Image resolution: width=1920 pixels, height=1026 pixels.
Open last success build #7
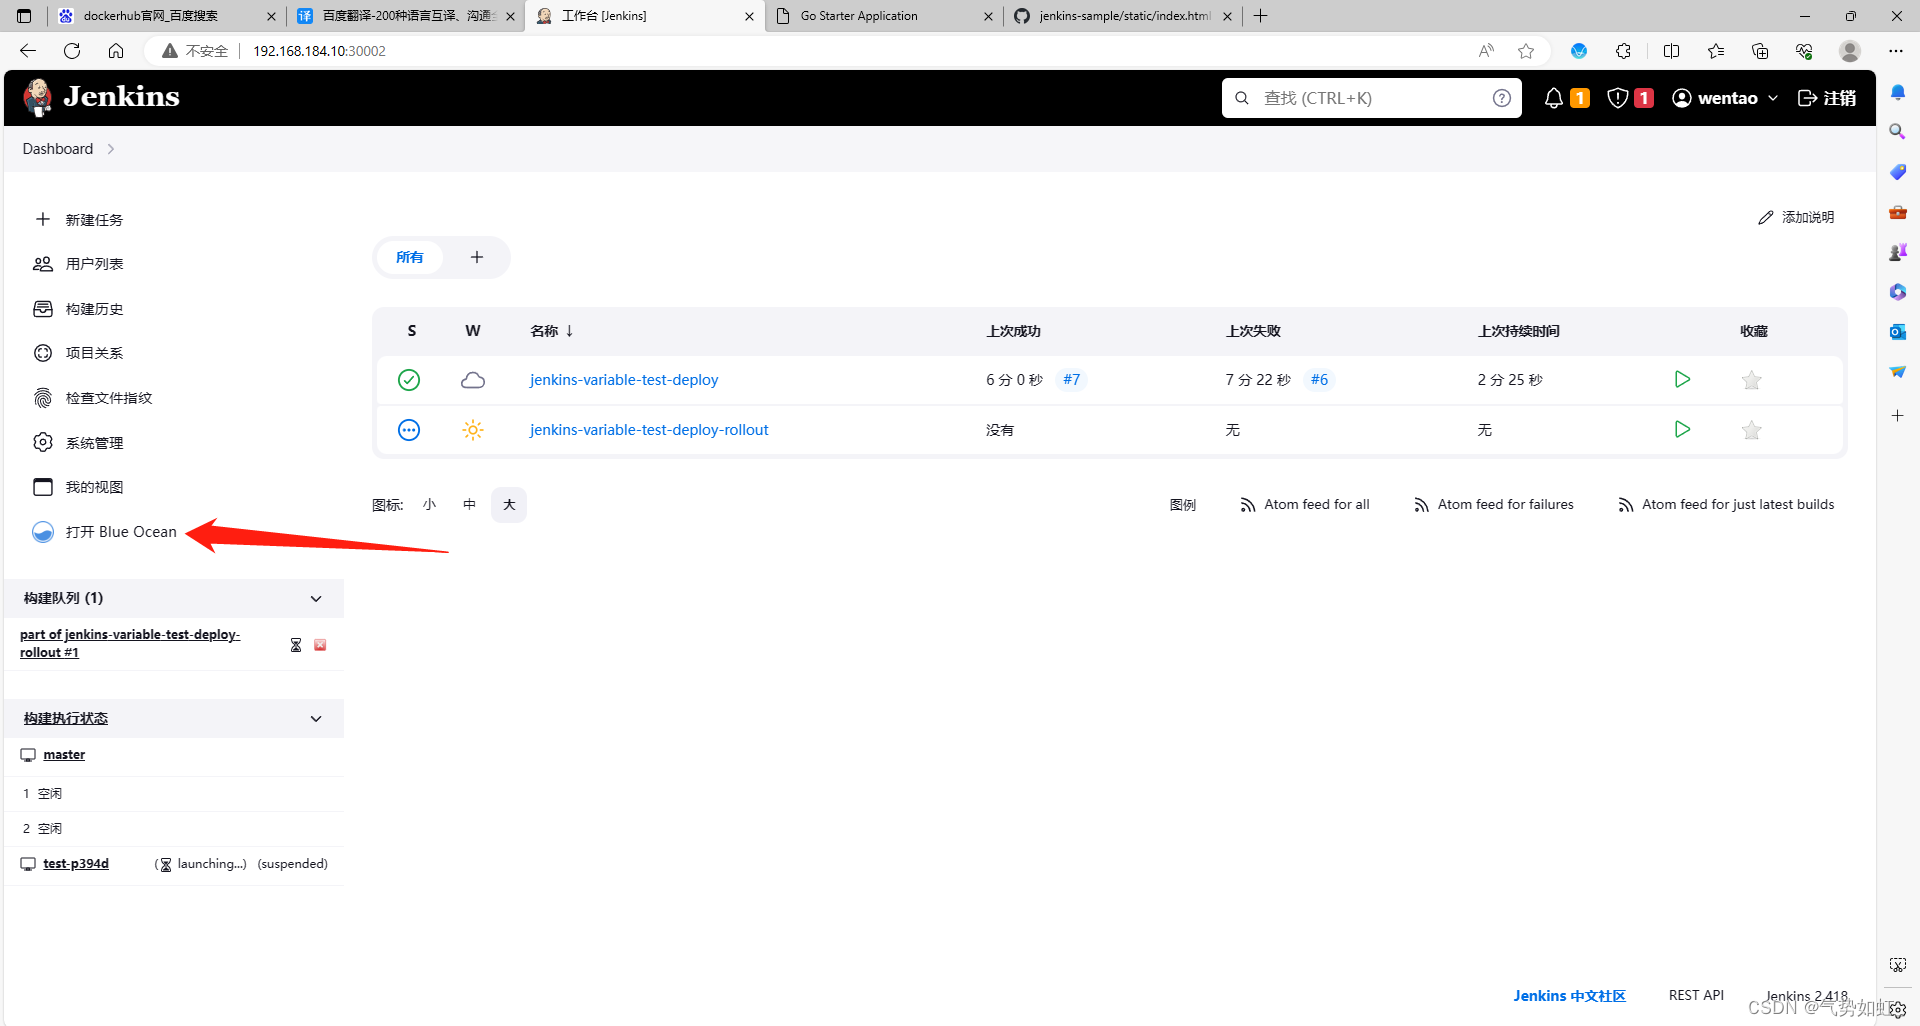pos(1071,380)
